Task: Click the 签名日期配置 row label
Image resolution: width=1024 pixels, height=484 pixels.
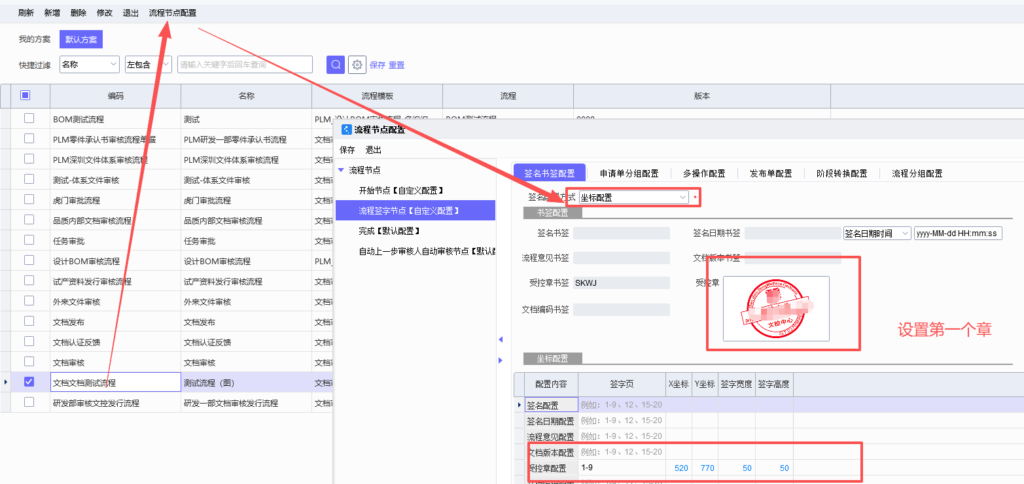Action: tap(550, 421)
